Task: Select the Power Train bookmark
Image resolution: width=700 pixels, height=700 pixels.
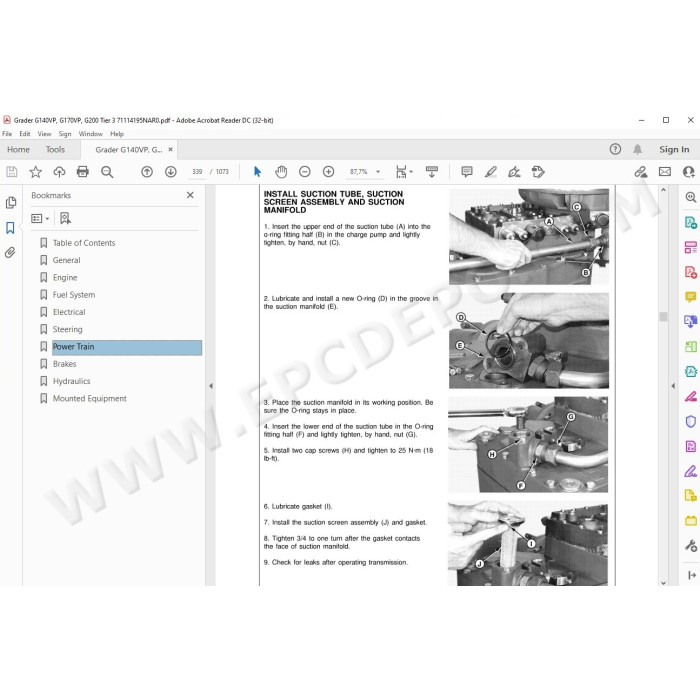Action: pyautogui.click(x=127, y=347)
